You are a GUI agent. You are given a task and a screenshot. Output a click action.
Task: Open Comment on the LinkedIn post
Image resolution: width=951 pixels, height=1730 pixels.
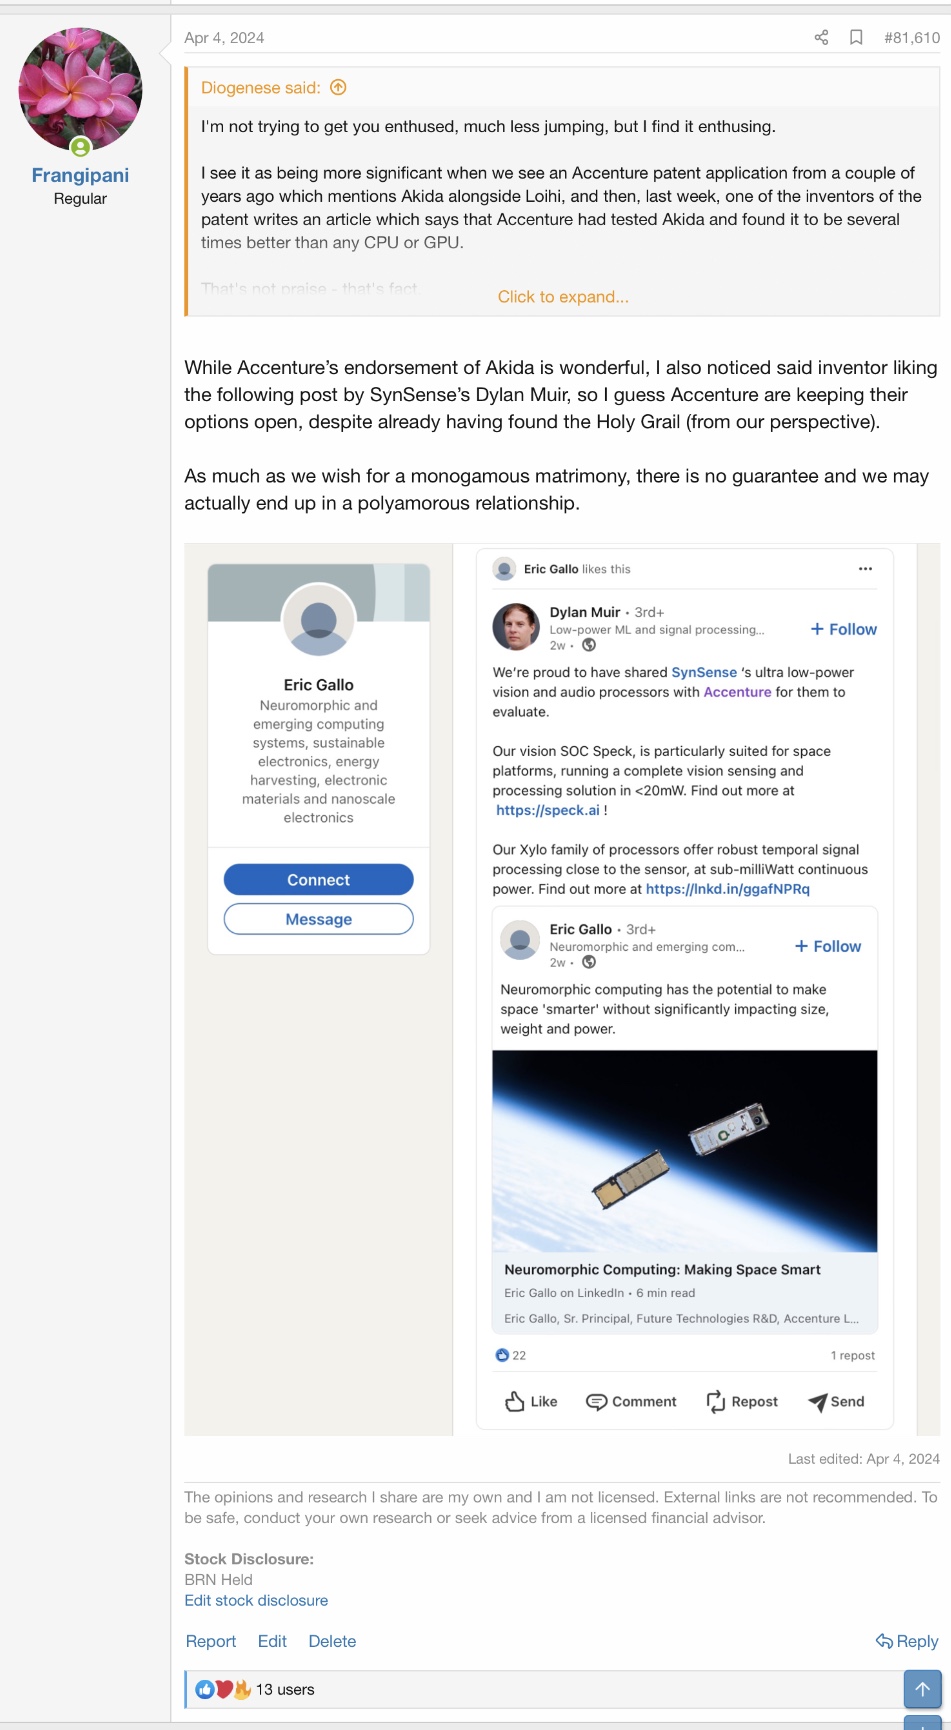pyautogui.click(x=631, y=1402)
